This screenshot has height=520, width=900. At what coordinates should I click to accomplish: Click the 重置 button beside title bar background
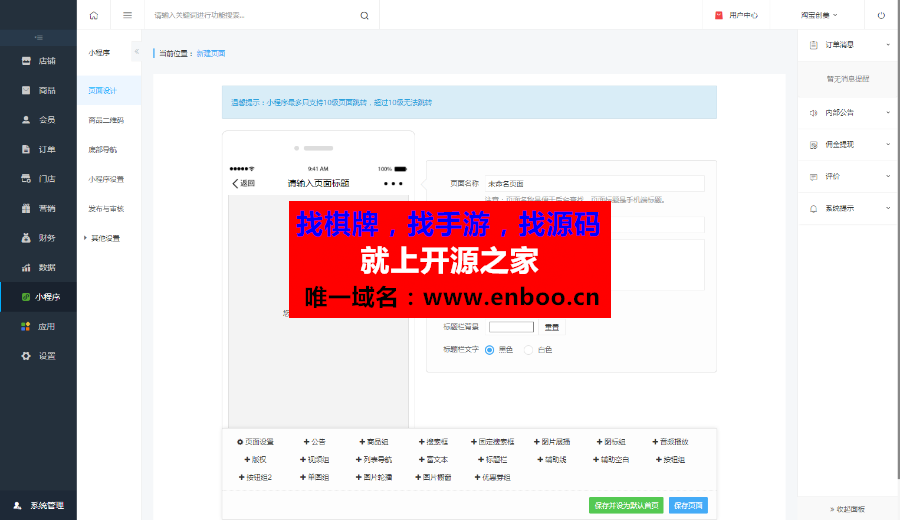pos(552,327)
